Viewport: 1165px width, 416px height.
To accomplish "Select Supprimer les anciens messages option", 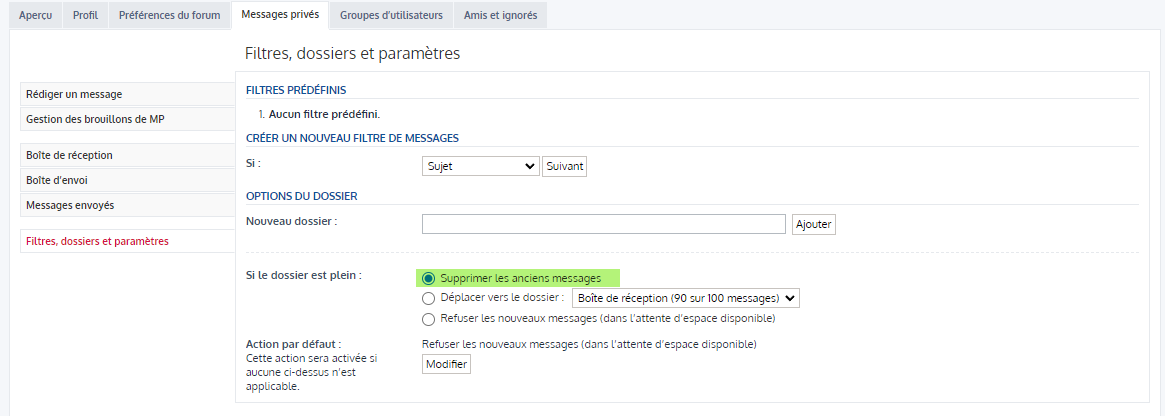I will (x=429, y=278).
